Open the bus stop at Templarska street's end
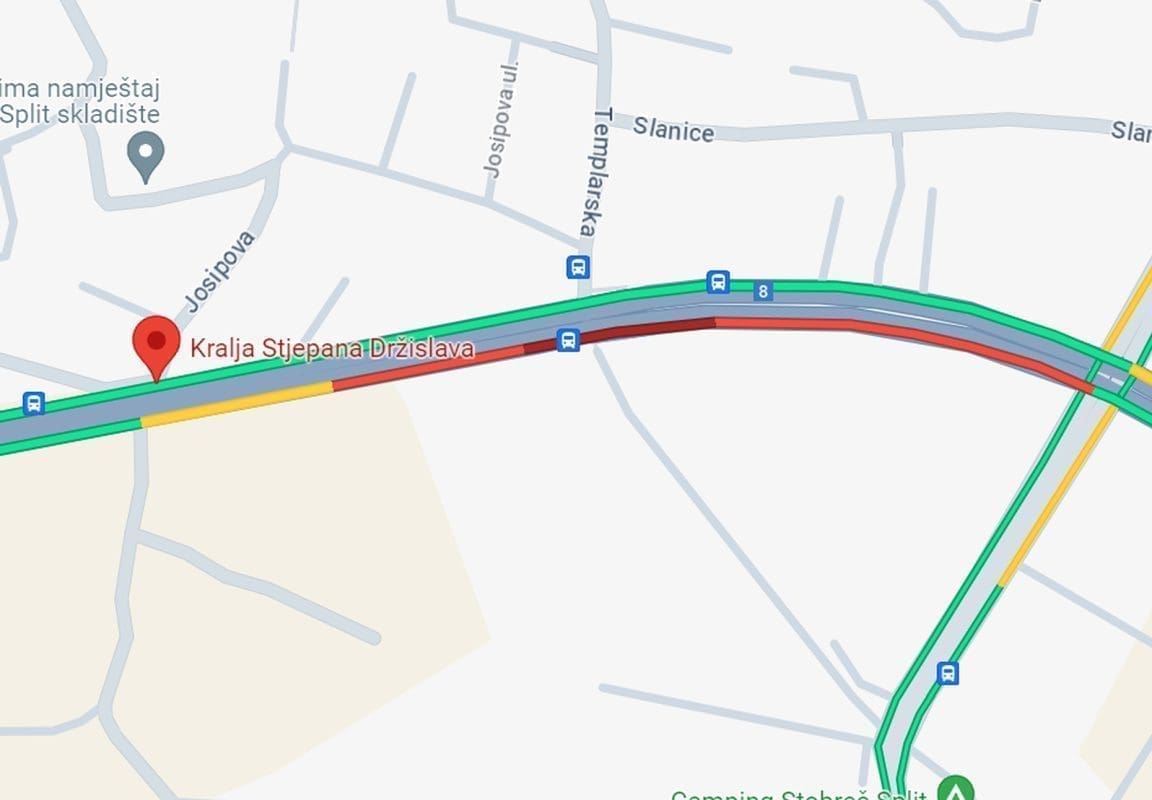 click(578, 267)
